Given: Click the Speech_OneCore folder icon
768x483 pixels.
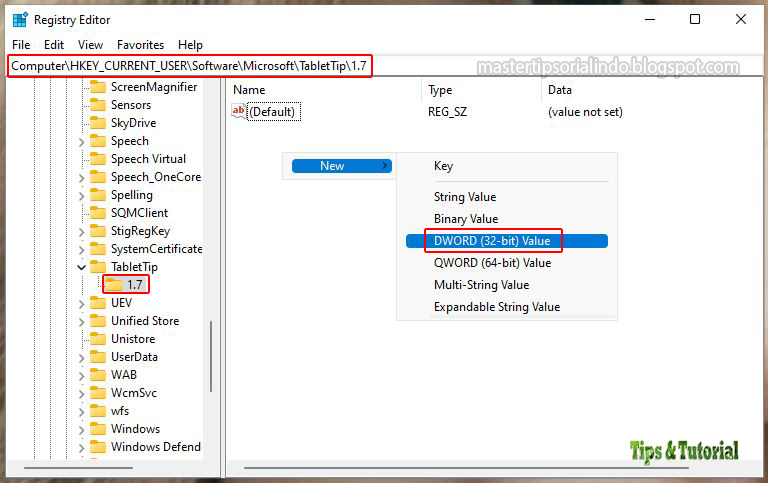Looking at the screenshot, I should (98, 177).
